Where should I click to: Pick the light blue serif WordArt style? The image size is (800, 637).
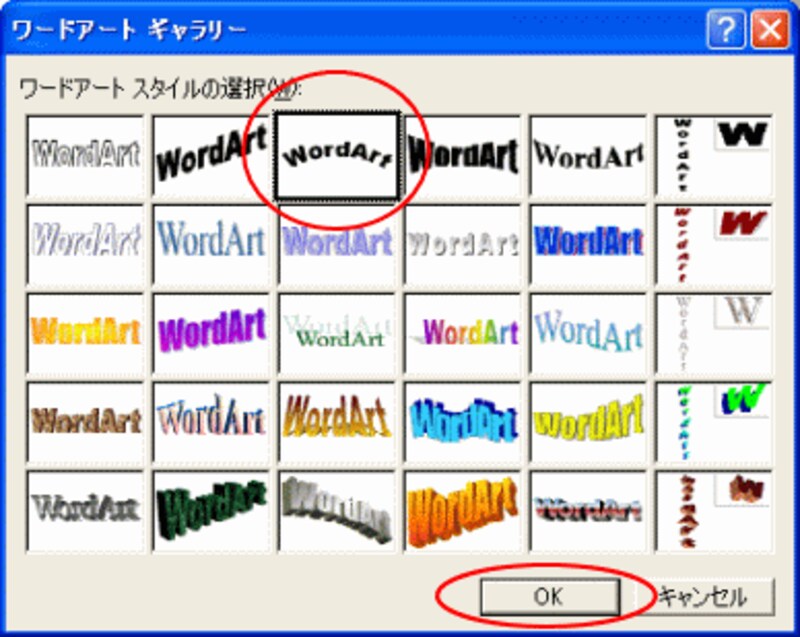[211, 244]
